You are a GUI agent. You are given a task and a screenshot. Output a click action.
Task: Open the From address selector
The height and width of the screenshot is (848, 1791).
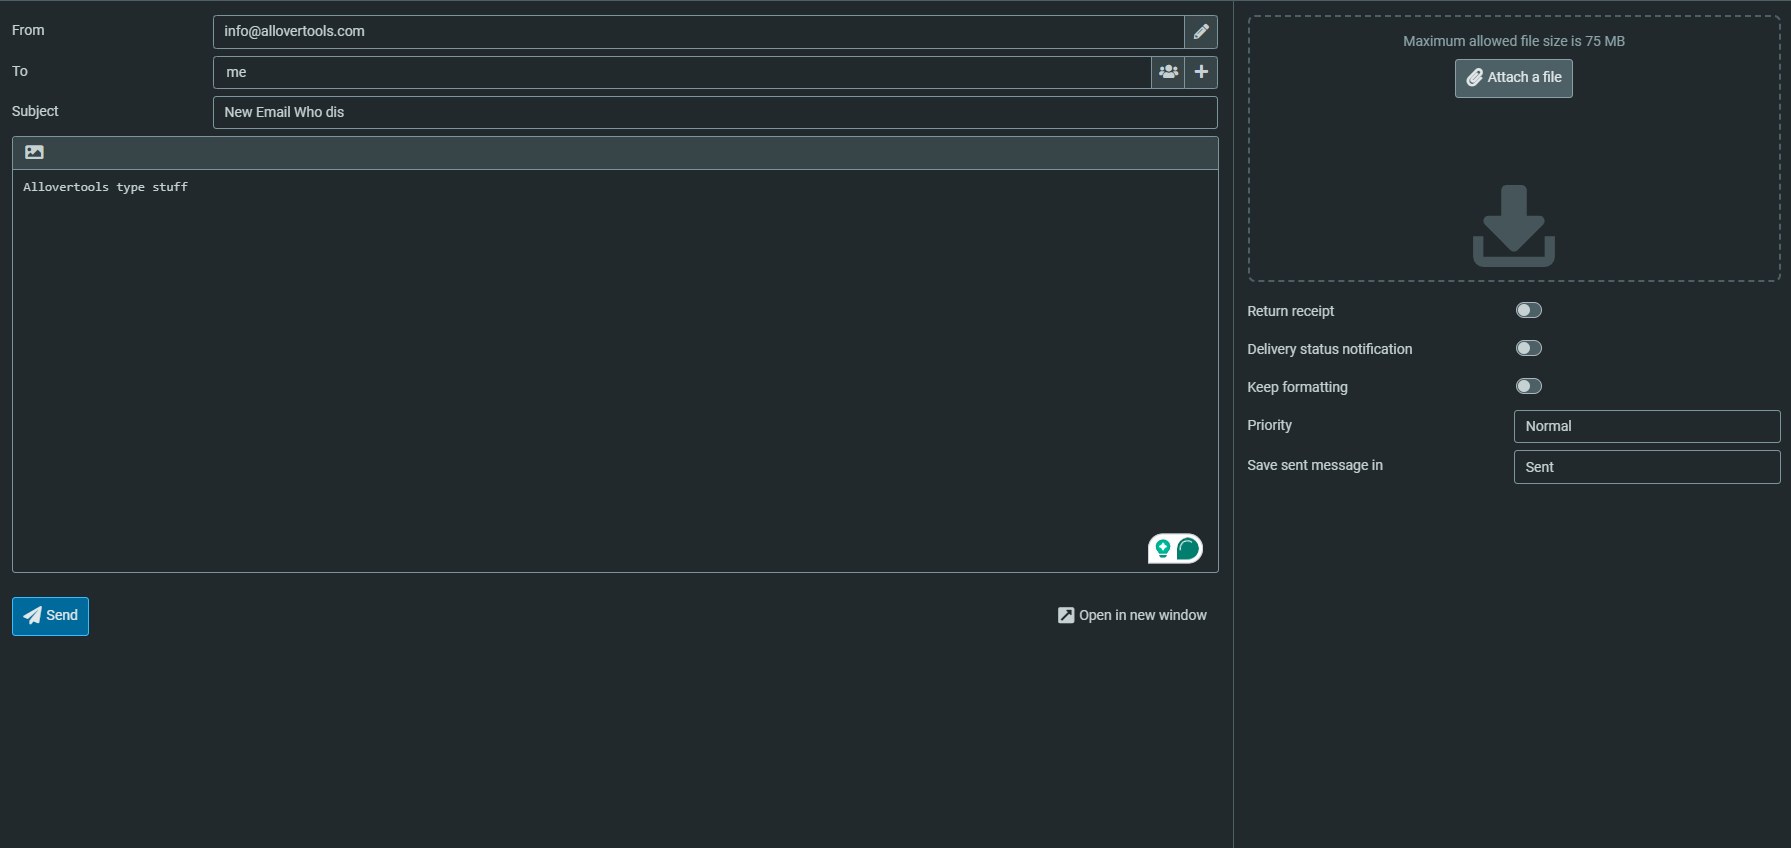(x=698, y=32)
